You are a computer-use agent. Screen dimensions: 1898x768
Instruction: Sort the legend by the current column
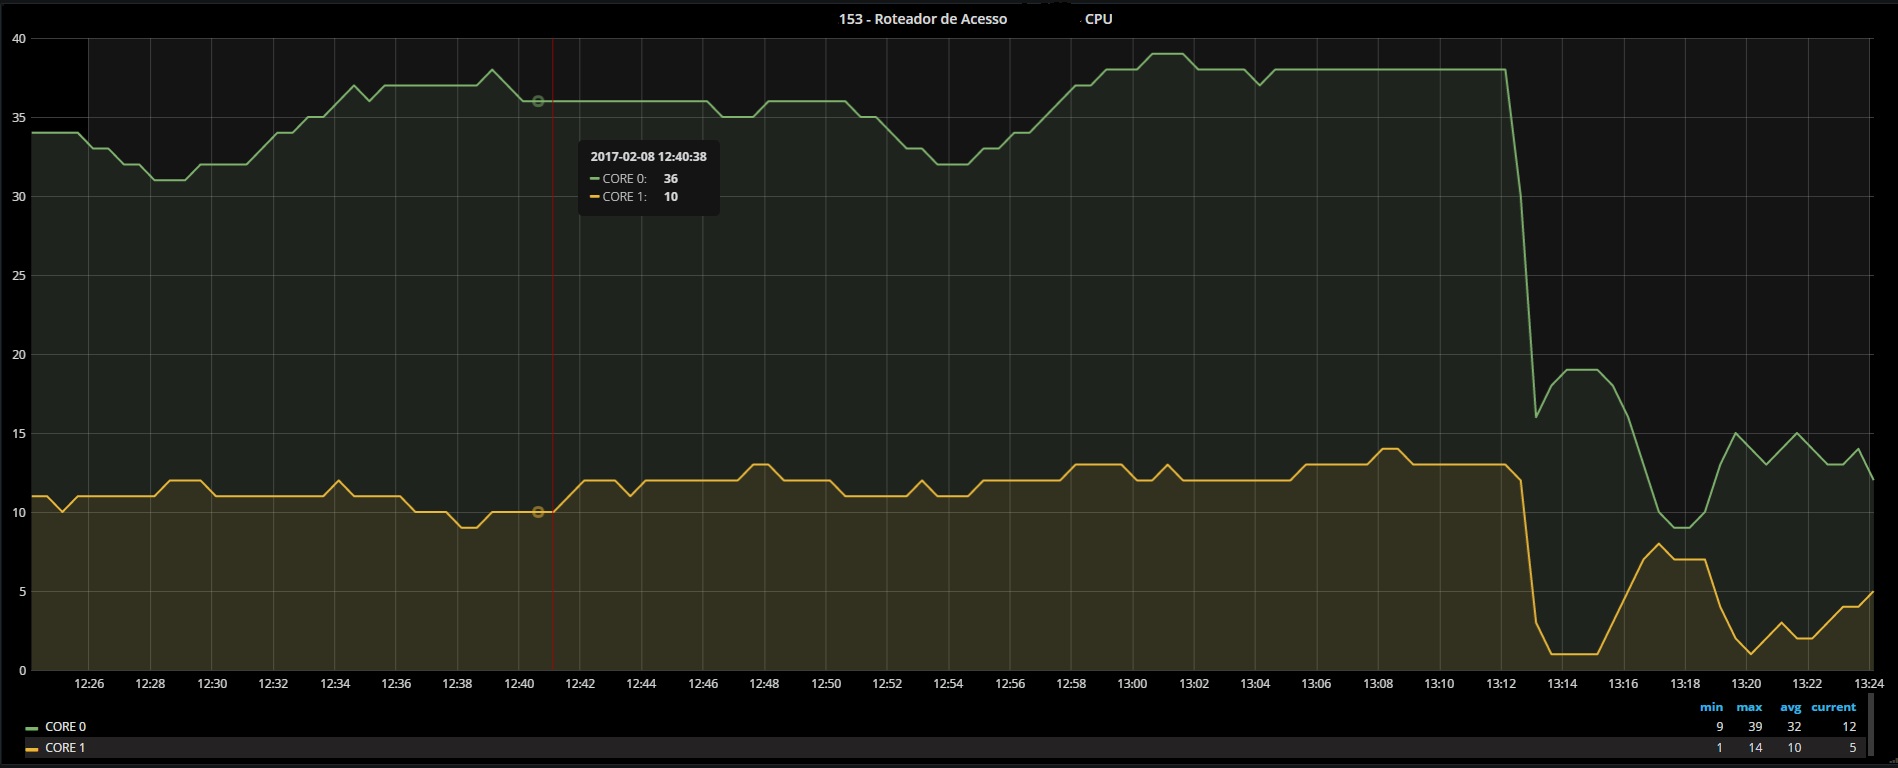click(x=1833, y=707)
